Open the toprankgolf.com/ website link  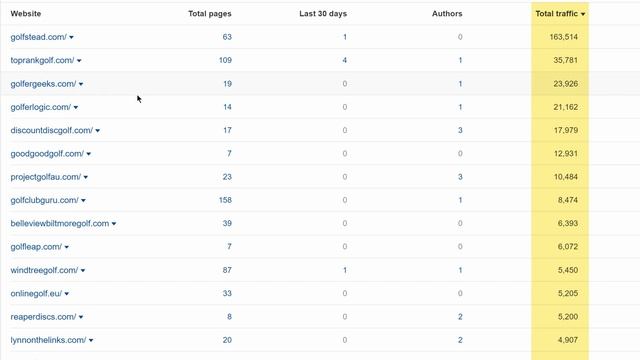[x=42, y=60]
